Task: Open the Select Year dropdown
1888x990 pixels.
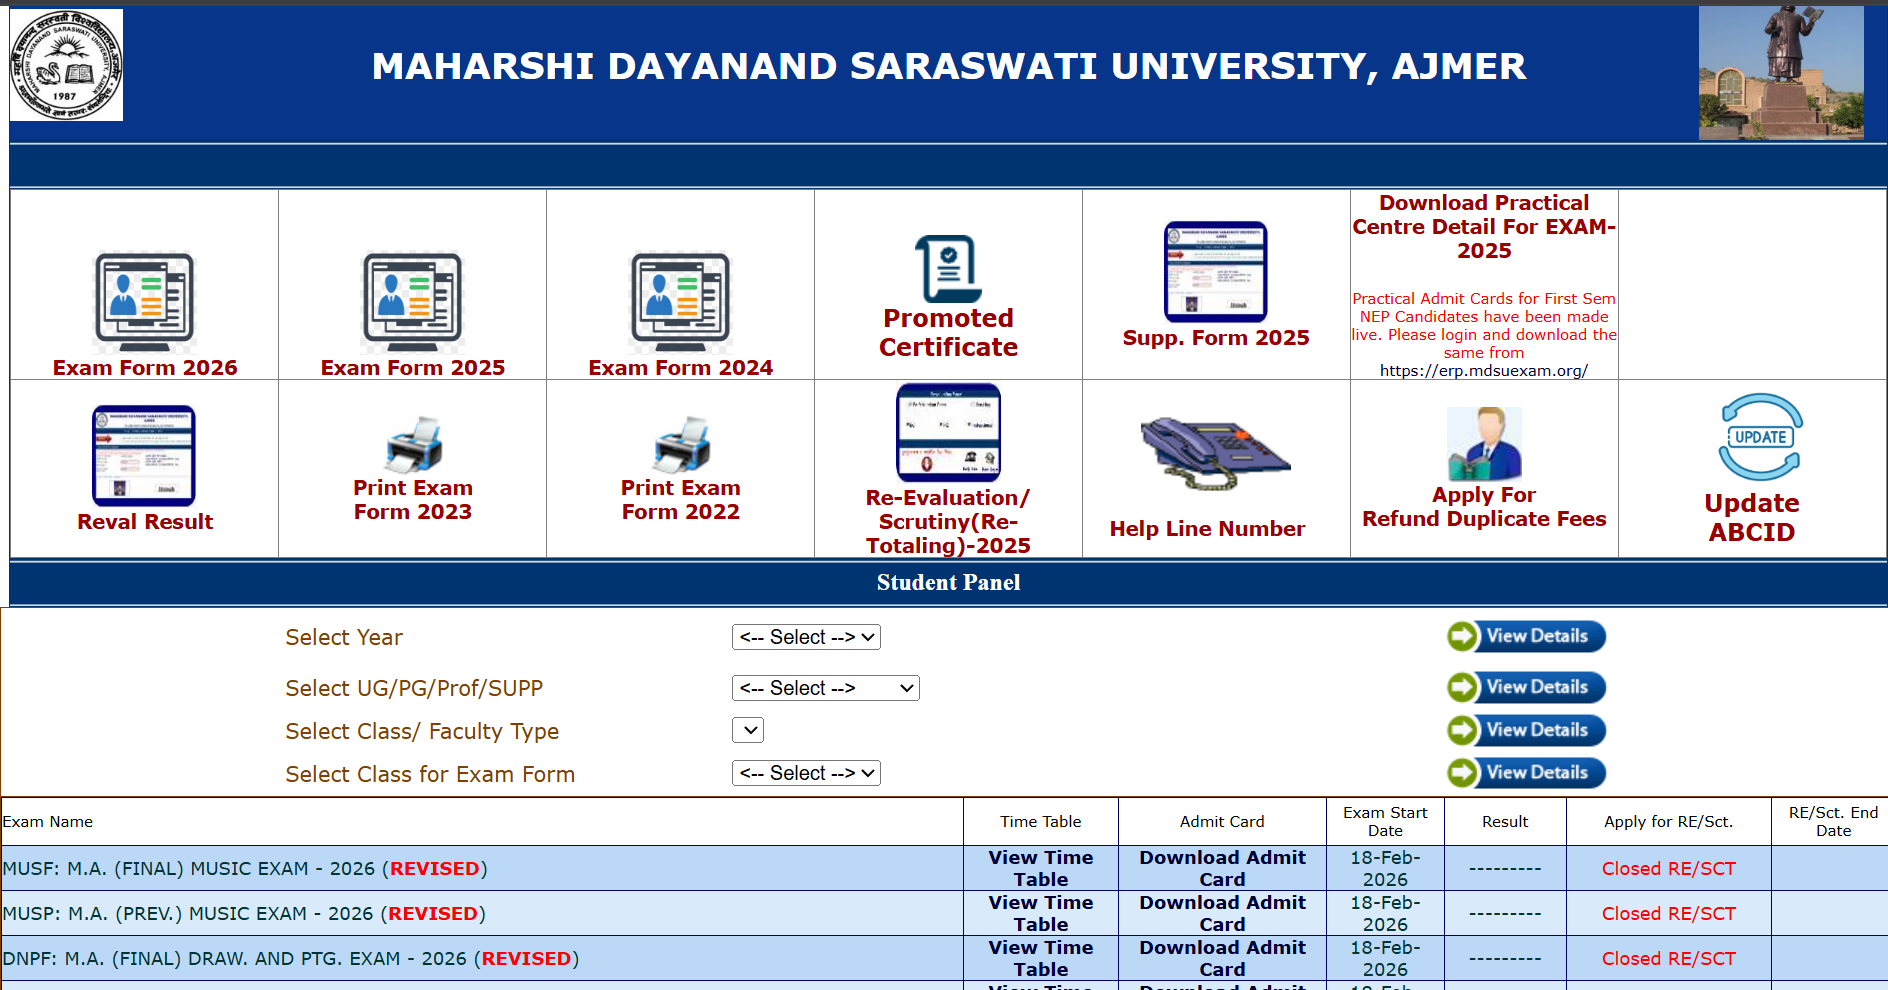Action: coord(806,636)
